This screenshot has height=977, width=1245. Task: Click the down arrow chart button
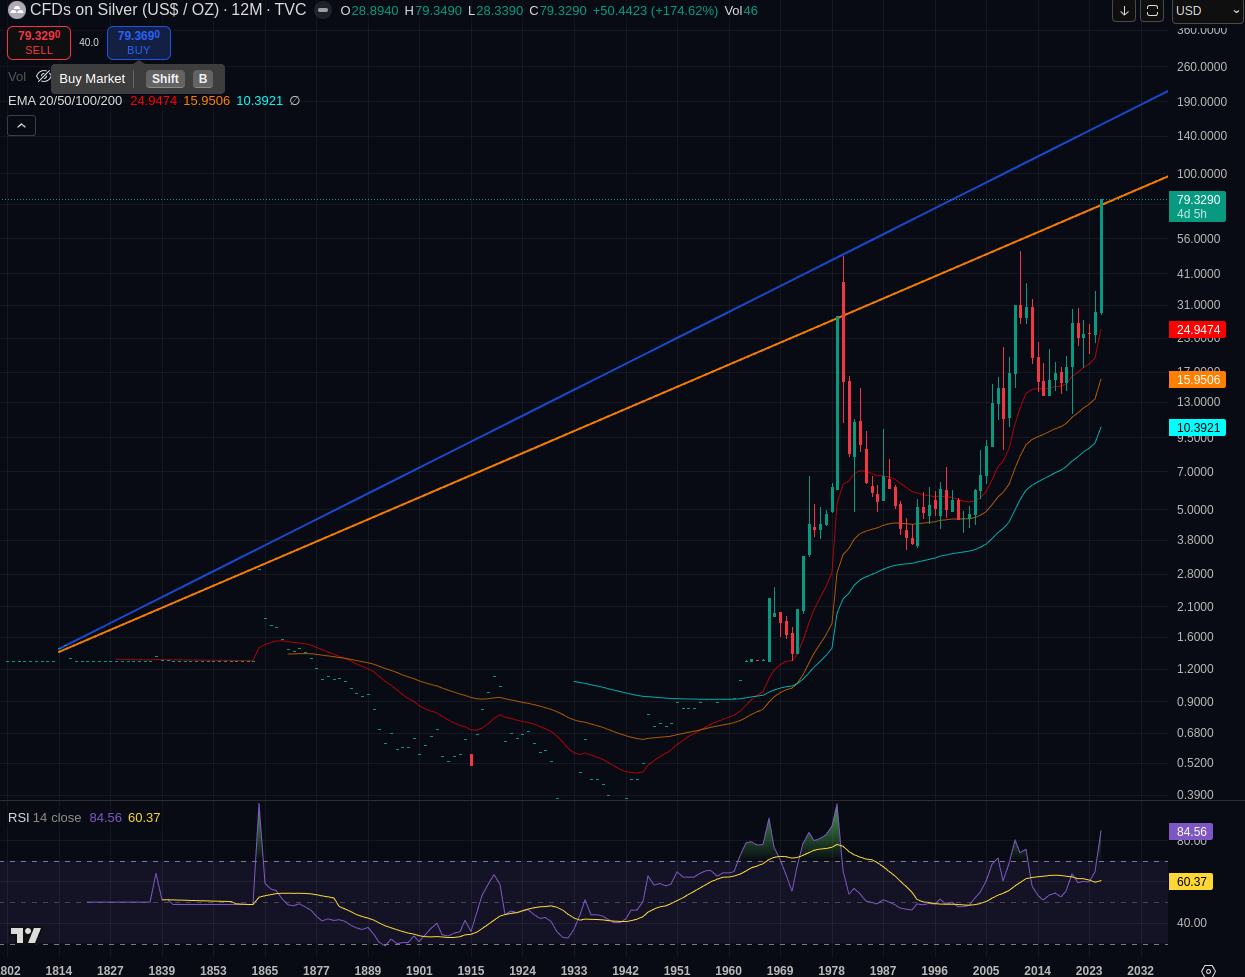(x=1125, y=11)
